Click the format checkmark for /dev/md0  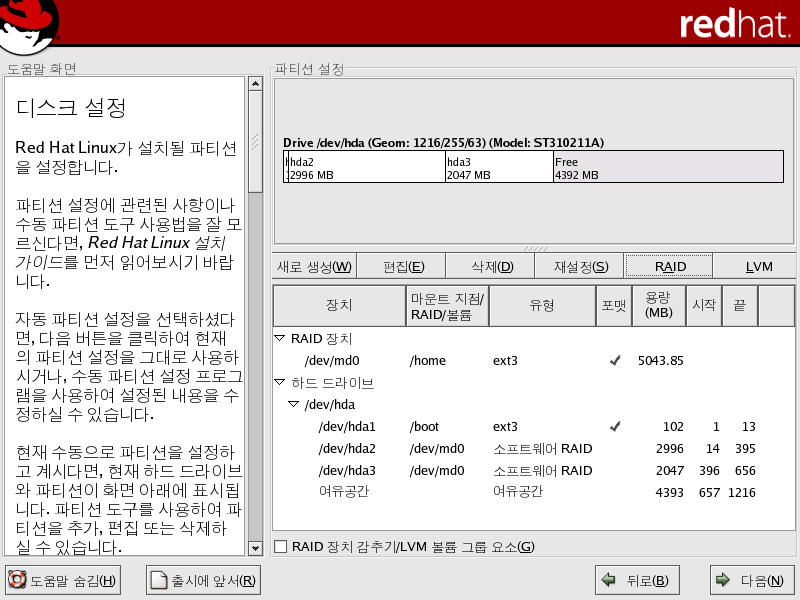pos(614,360)
